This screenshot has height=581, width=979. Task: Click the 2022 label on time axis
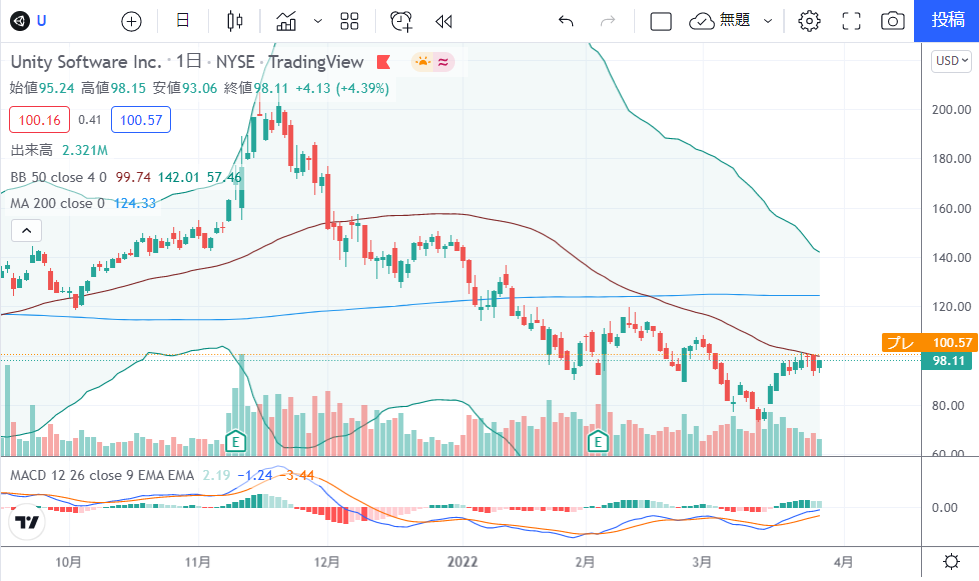coord(462,562)
